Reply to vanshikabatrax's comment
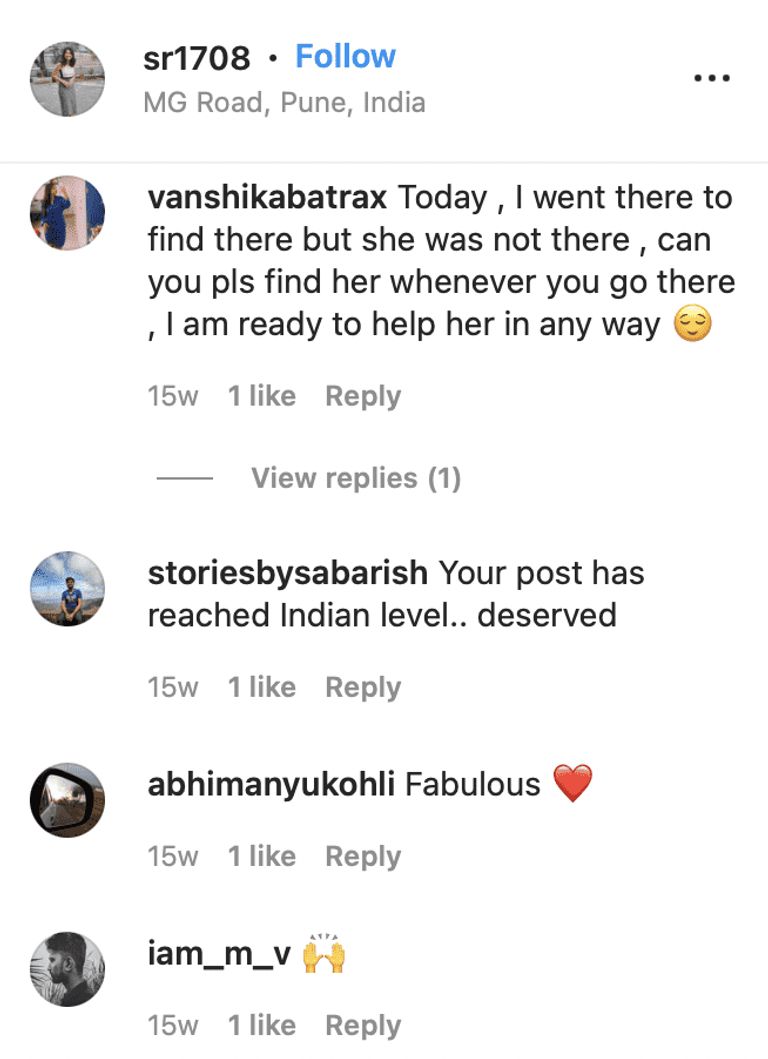768x1059 pixels. (x=363, y=396)
